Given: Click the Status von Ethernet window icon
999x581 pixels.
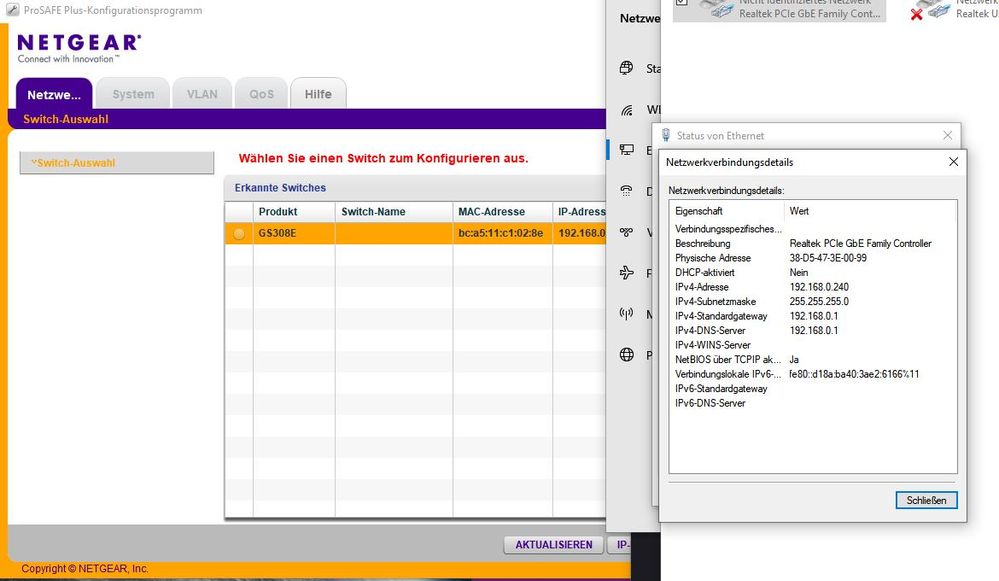Looking at the screenshot, I should [x=666, y=135].
